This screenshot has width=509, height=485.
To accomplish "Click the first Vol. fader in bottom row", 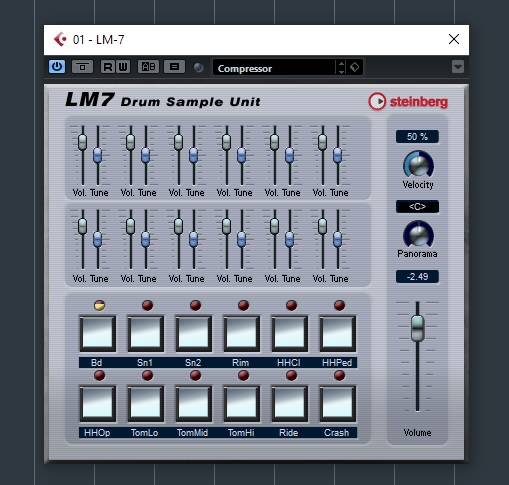I will coord(82,226).
